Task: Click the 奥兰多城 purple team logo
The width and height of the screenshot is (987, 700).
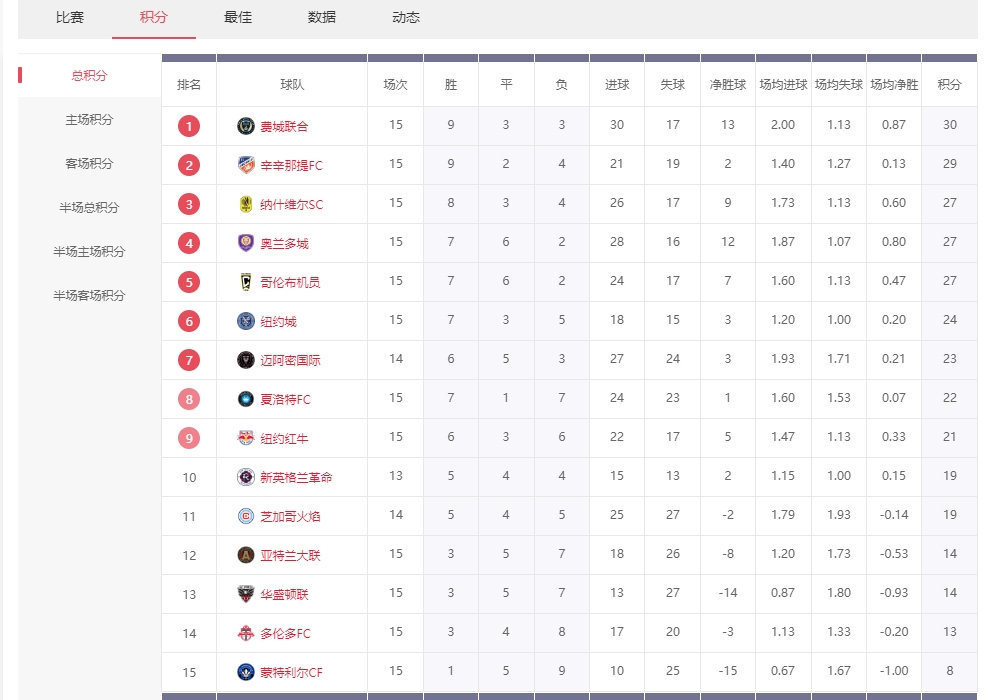Action: [246, 243]
